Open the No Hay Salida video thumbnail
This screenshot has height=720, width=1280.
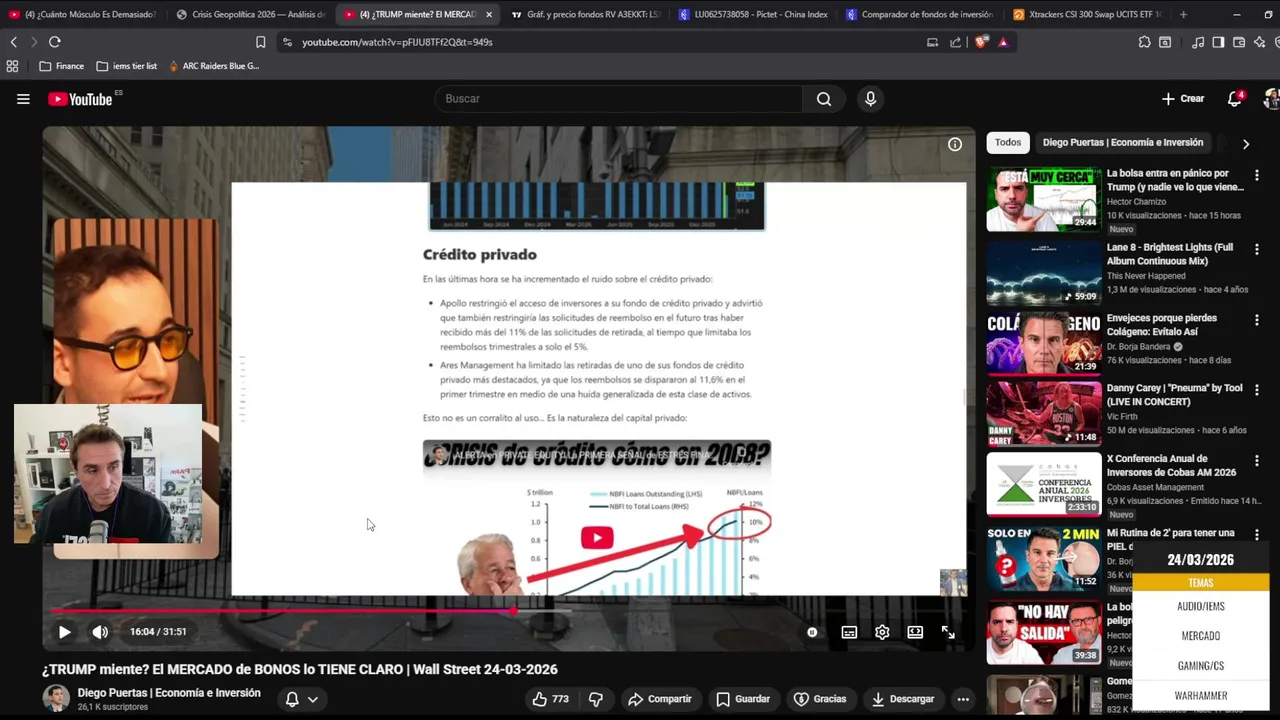click(x=1044, y=632)
